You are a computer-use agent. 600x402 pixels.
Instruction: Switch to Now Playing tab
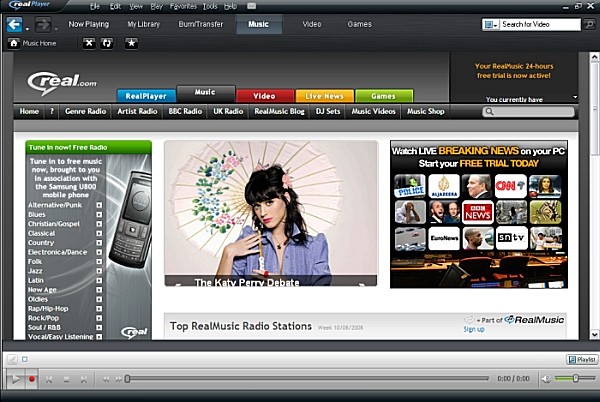88,24
